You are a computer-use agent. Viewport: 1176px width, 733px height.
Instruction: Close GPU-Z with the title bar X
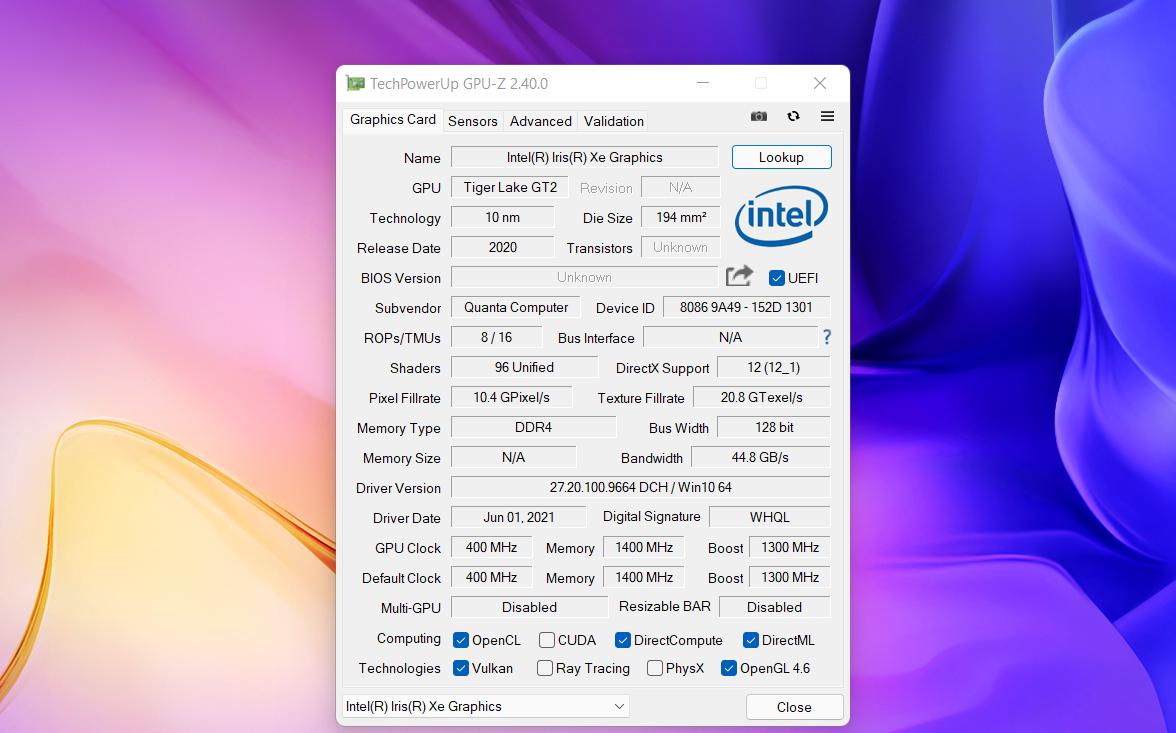[x=820, y=83]
